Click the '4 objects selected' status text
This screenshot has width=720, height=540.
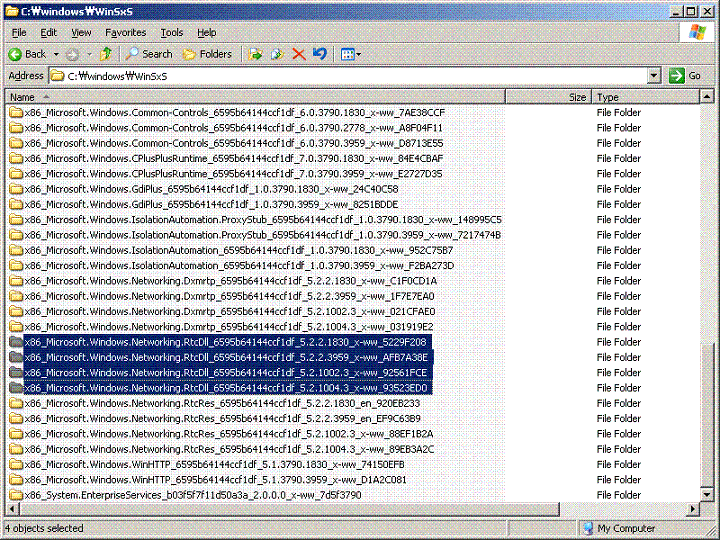44,528
